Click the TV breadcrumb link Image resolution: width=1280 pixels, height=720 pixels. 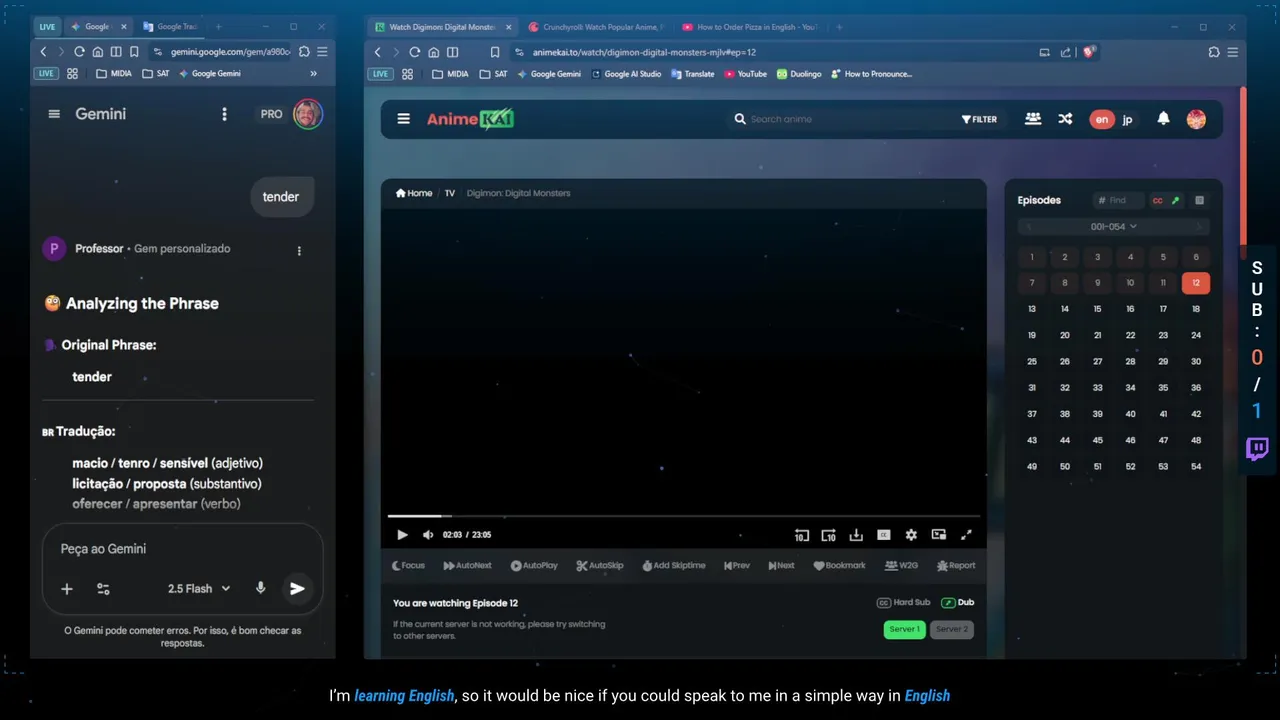[449, 193]
